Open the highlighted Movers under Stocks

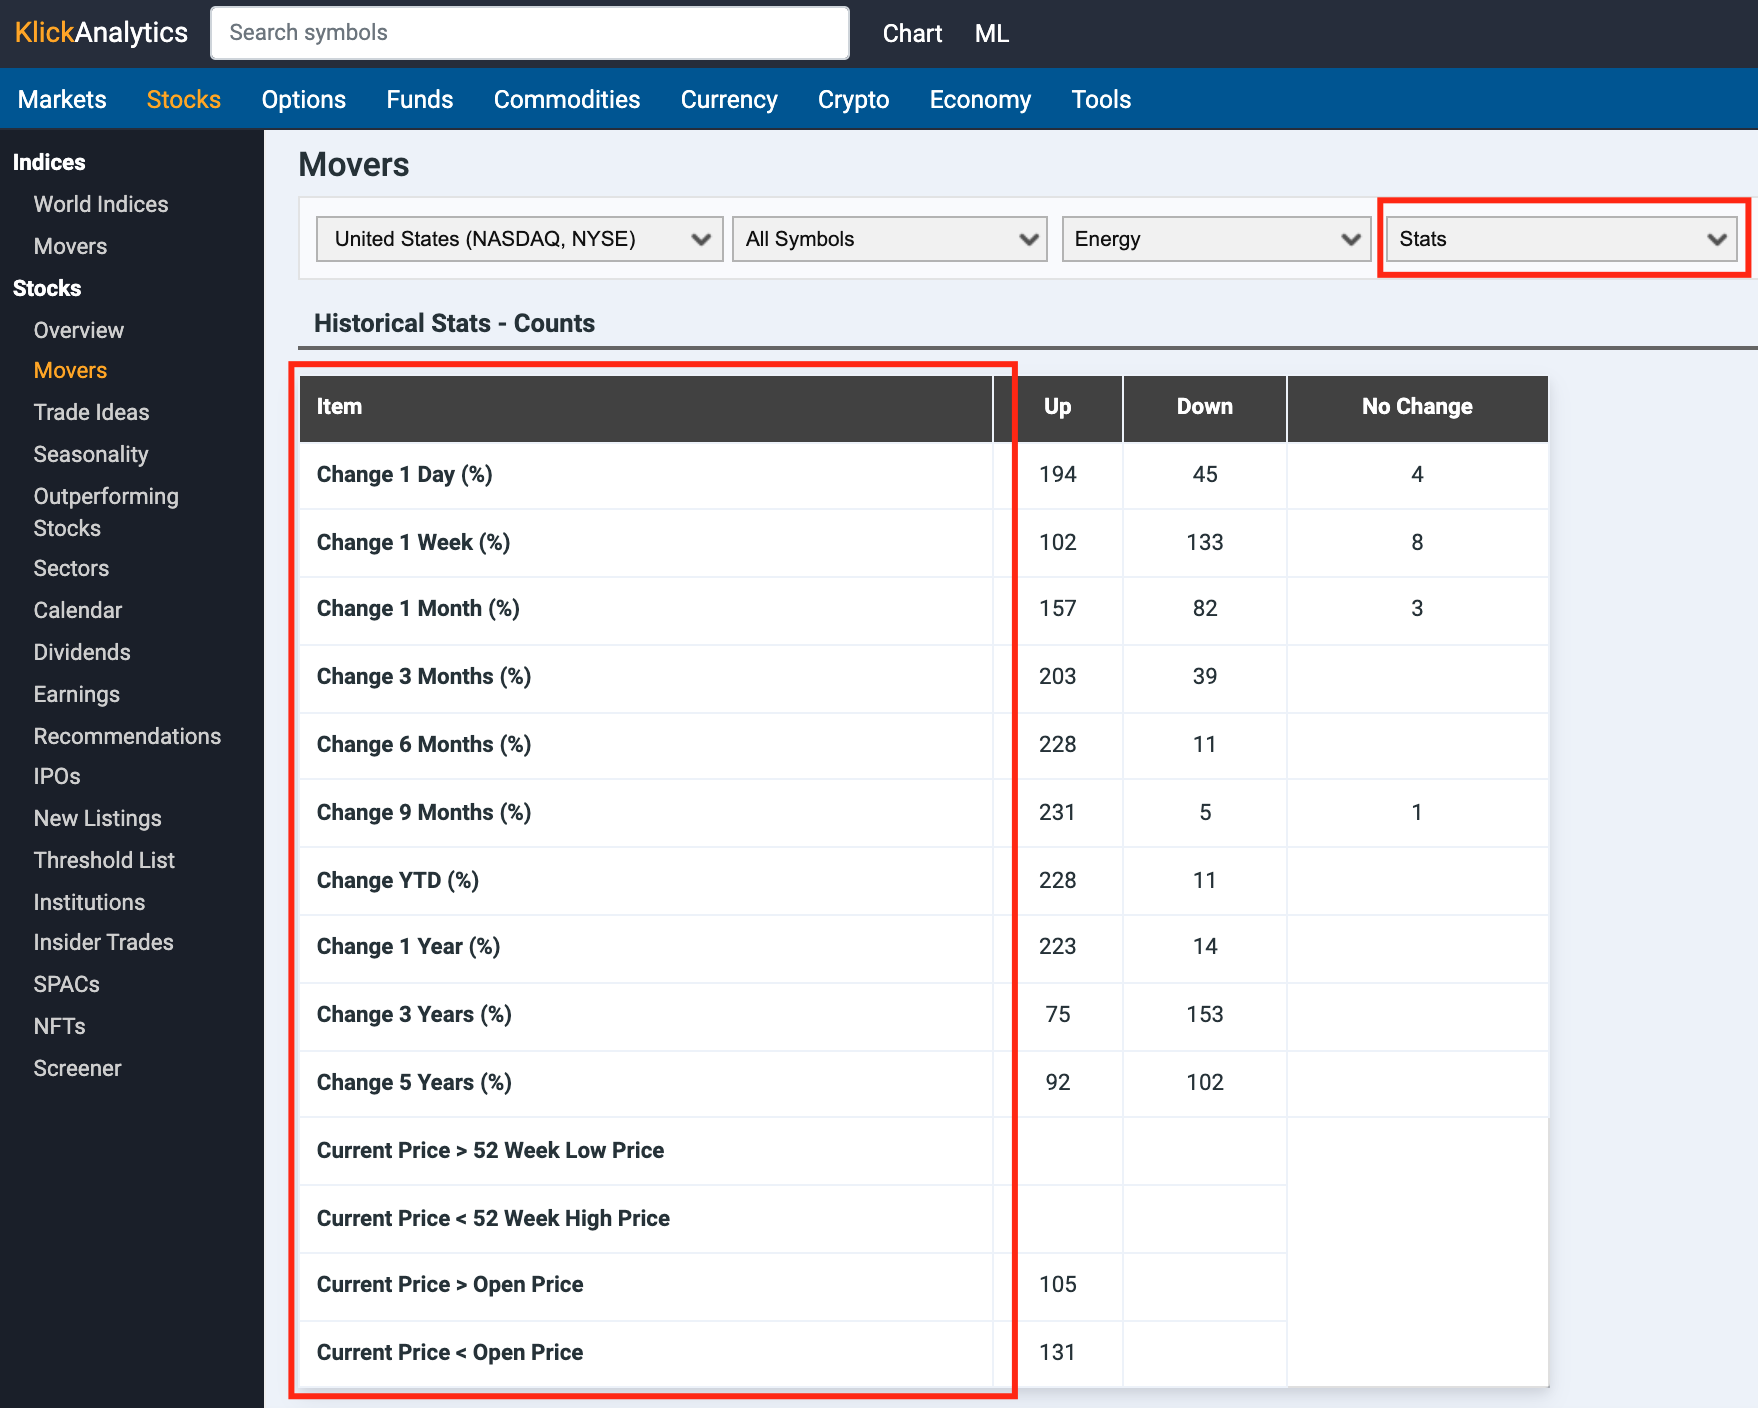[x=70, y=370]
